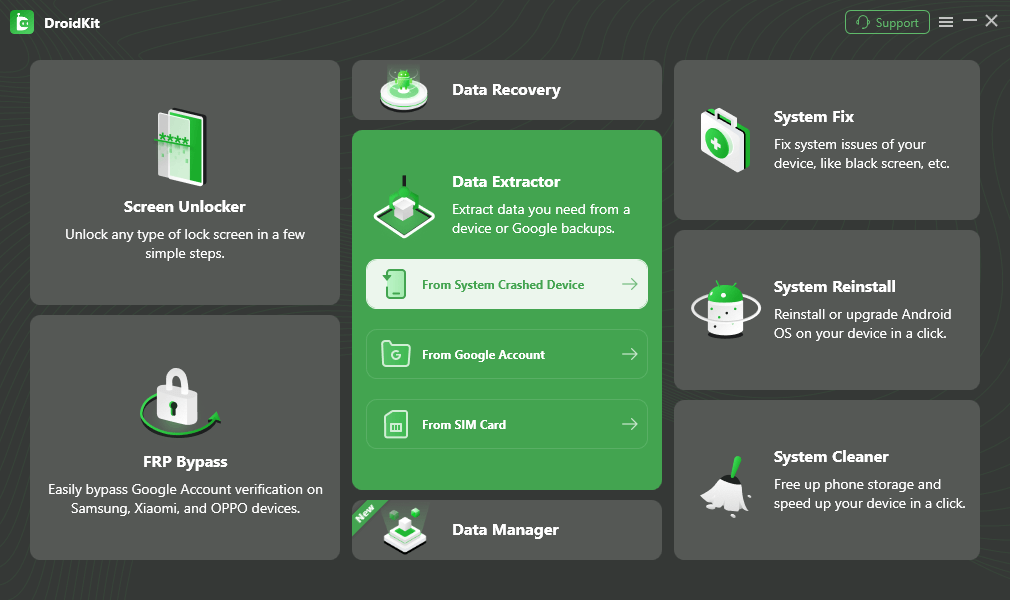Minimize the DroidKit window
The image size is (1010, 600).
(969, 21)
